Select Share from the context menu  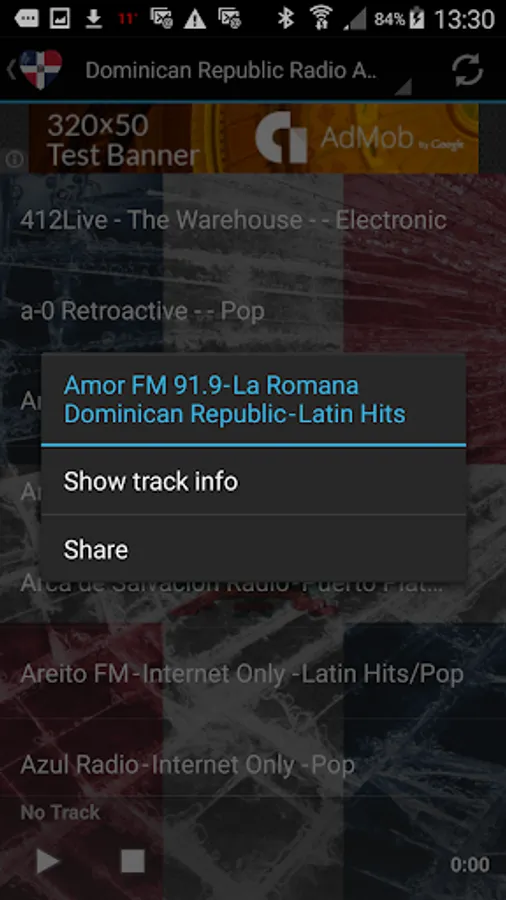pos(253,549)
